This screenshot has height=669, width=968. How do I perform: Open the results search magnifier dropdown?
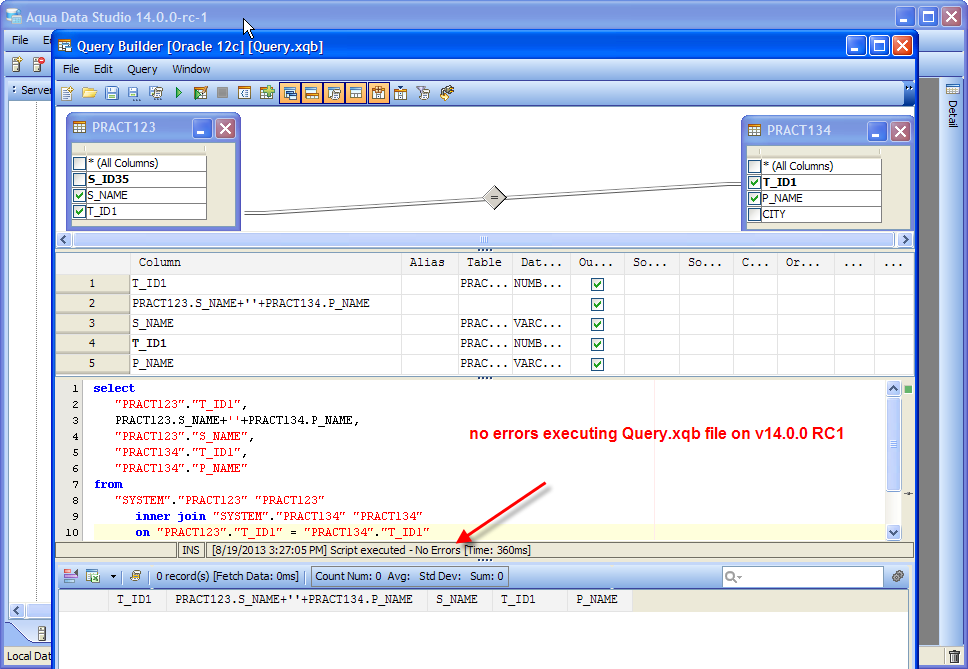[733, 577]
